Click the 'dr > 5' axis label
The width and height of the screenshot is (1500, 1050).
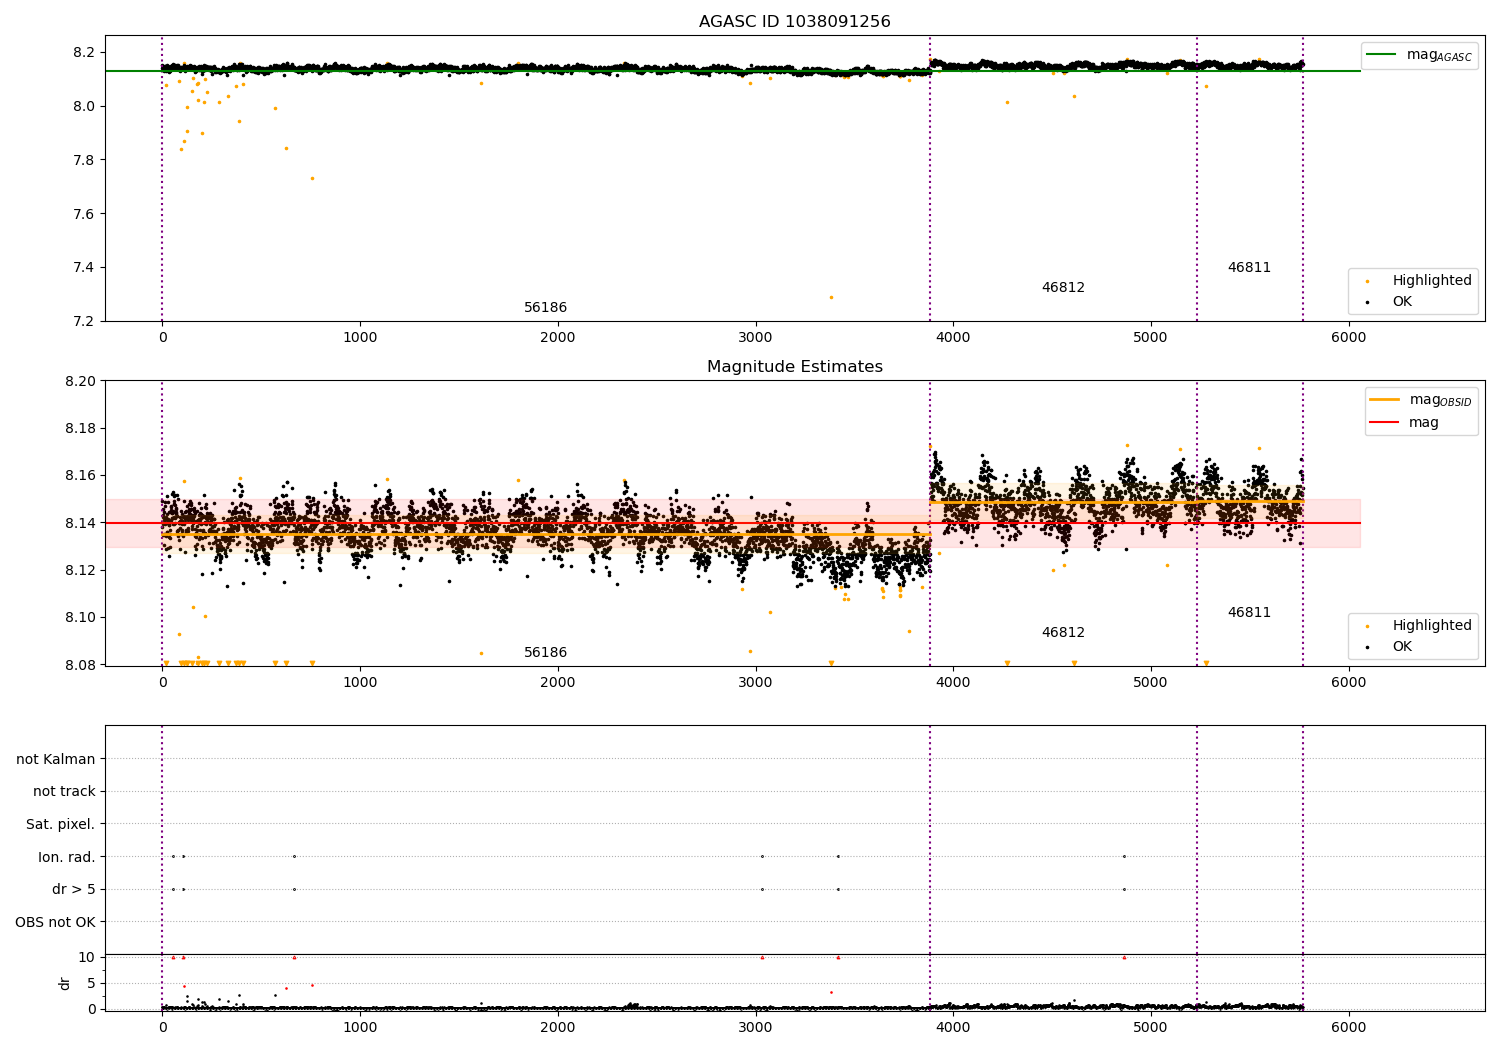(x=74, y=889)
